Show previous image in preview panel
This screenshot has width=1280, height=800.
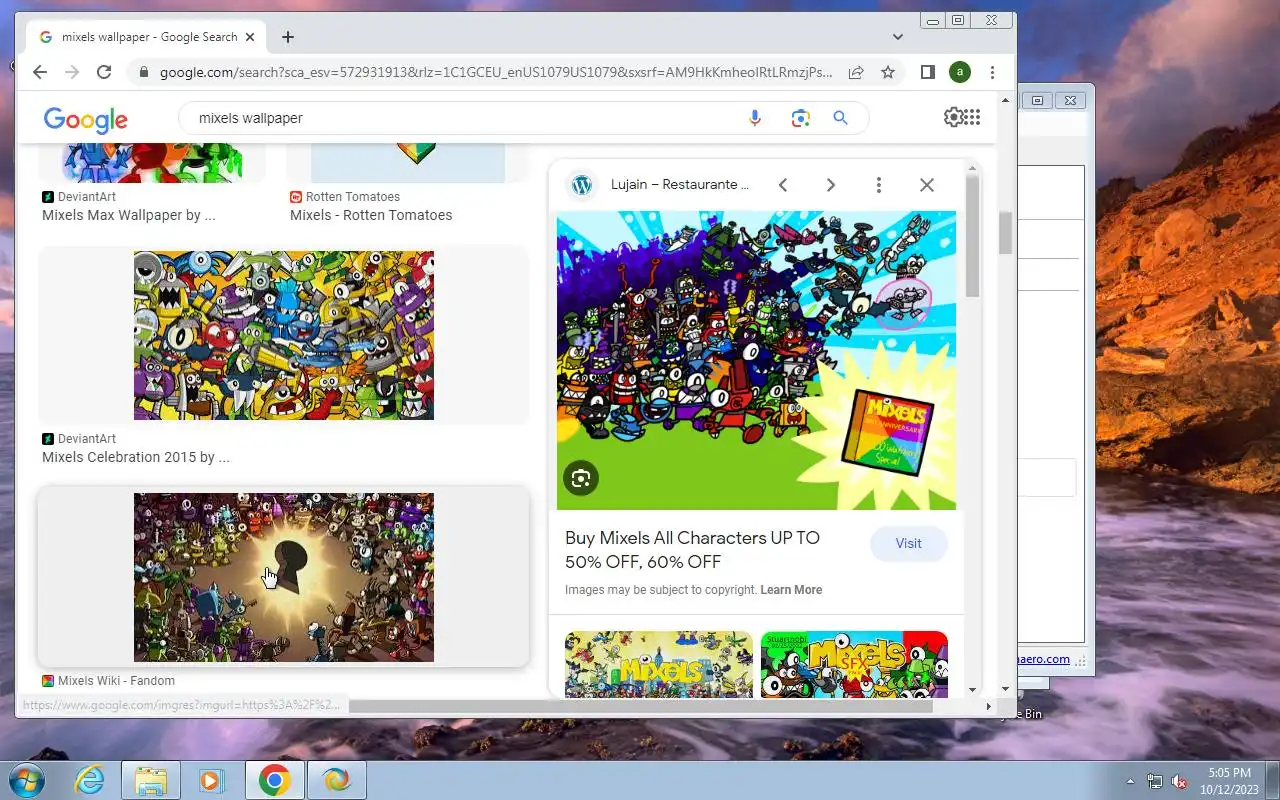pyautogui.click(x=783, y=185)
